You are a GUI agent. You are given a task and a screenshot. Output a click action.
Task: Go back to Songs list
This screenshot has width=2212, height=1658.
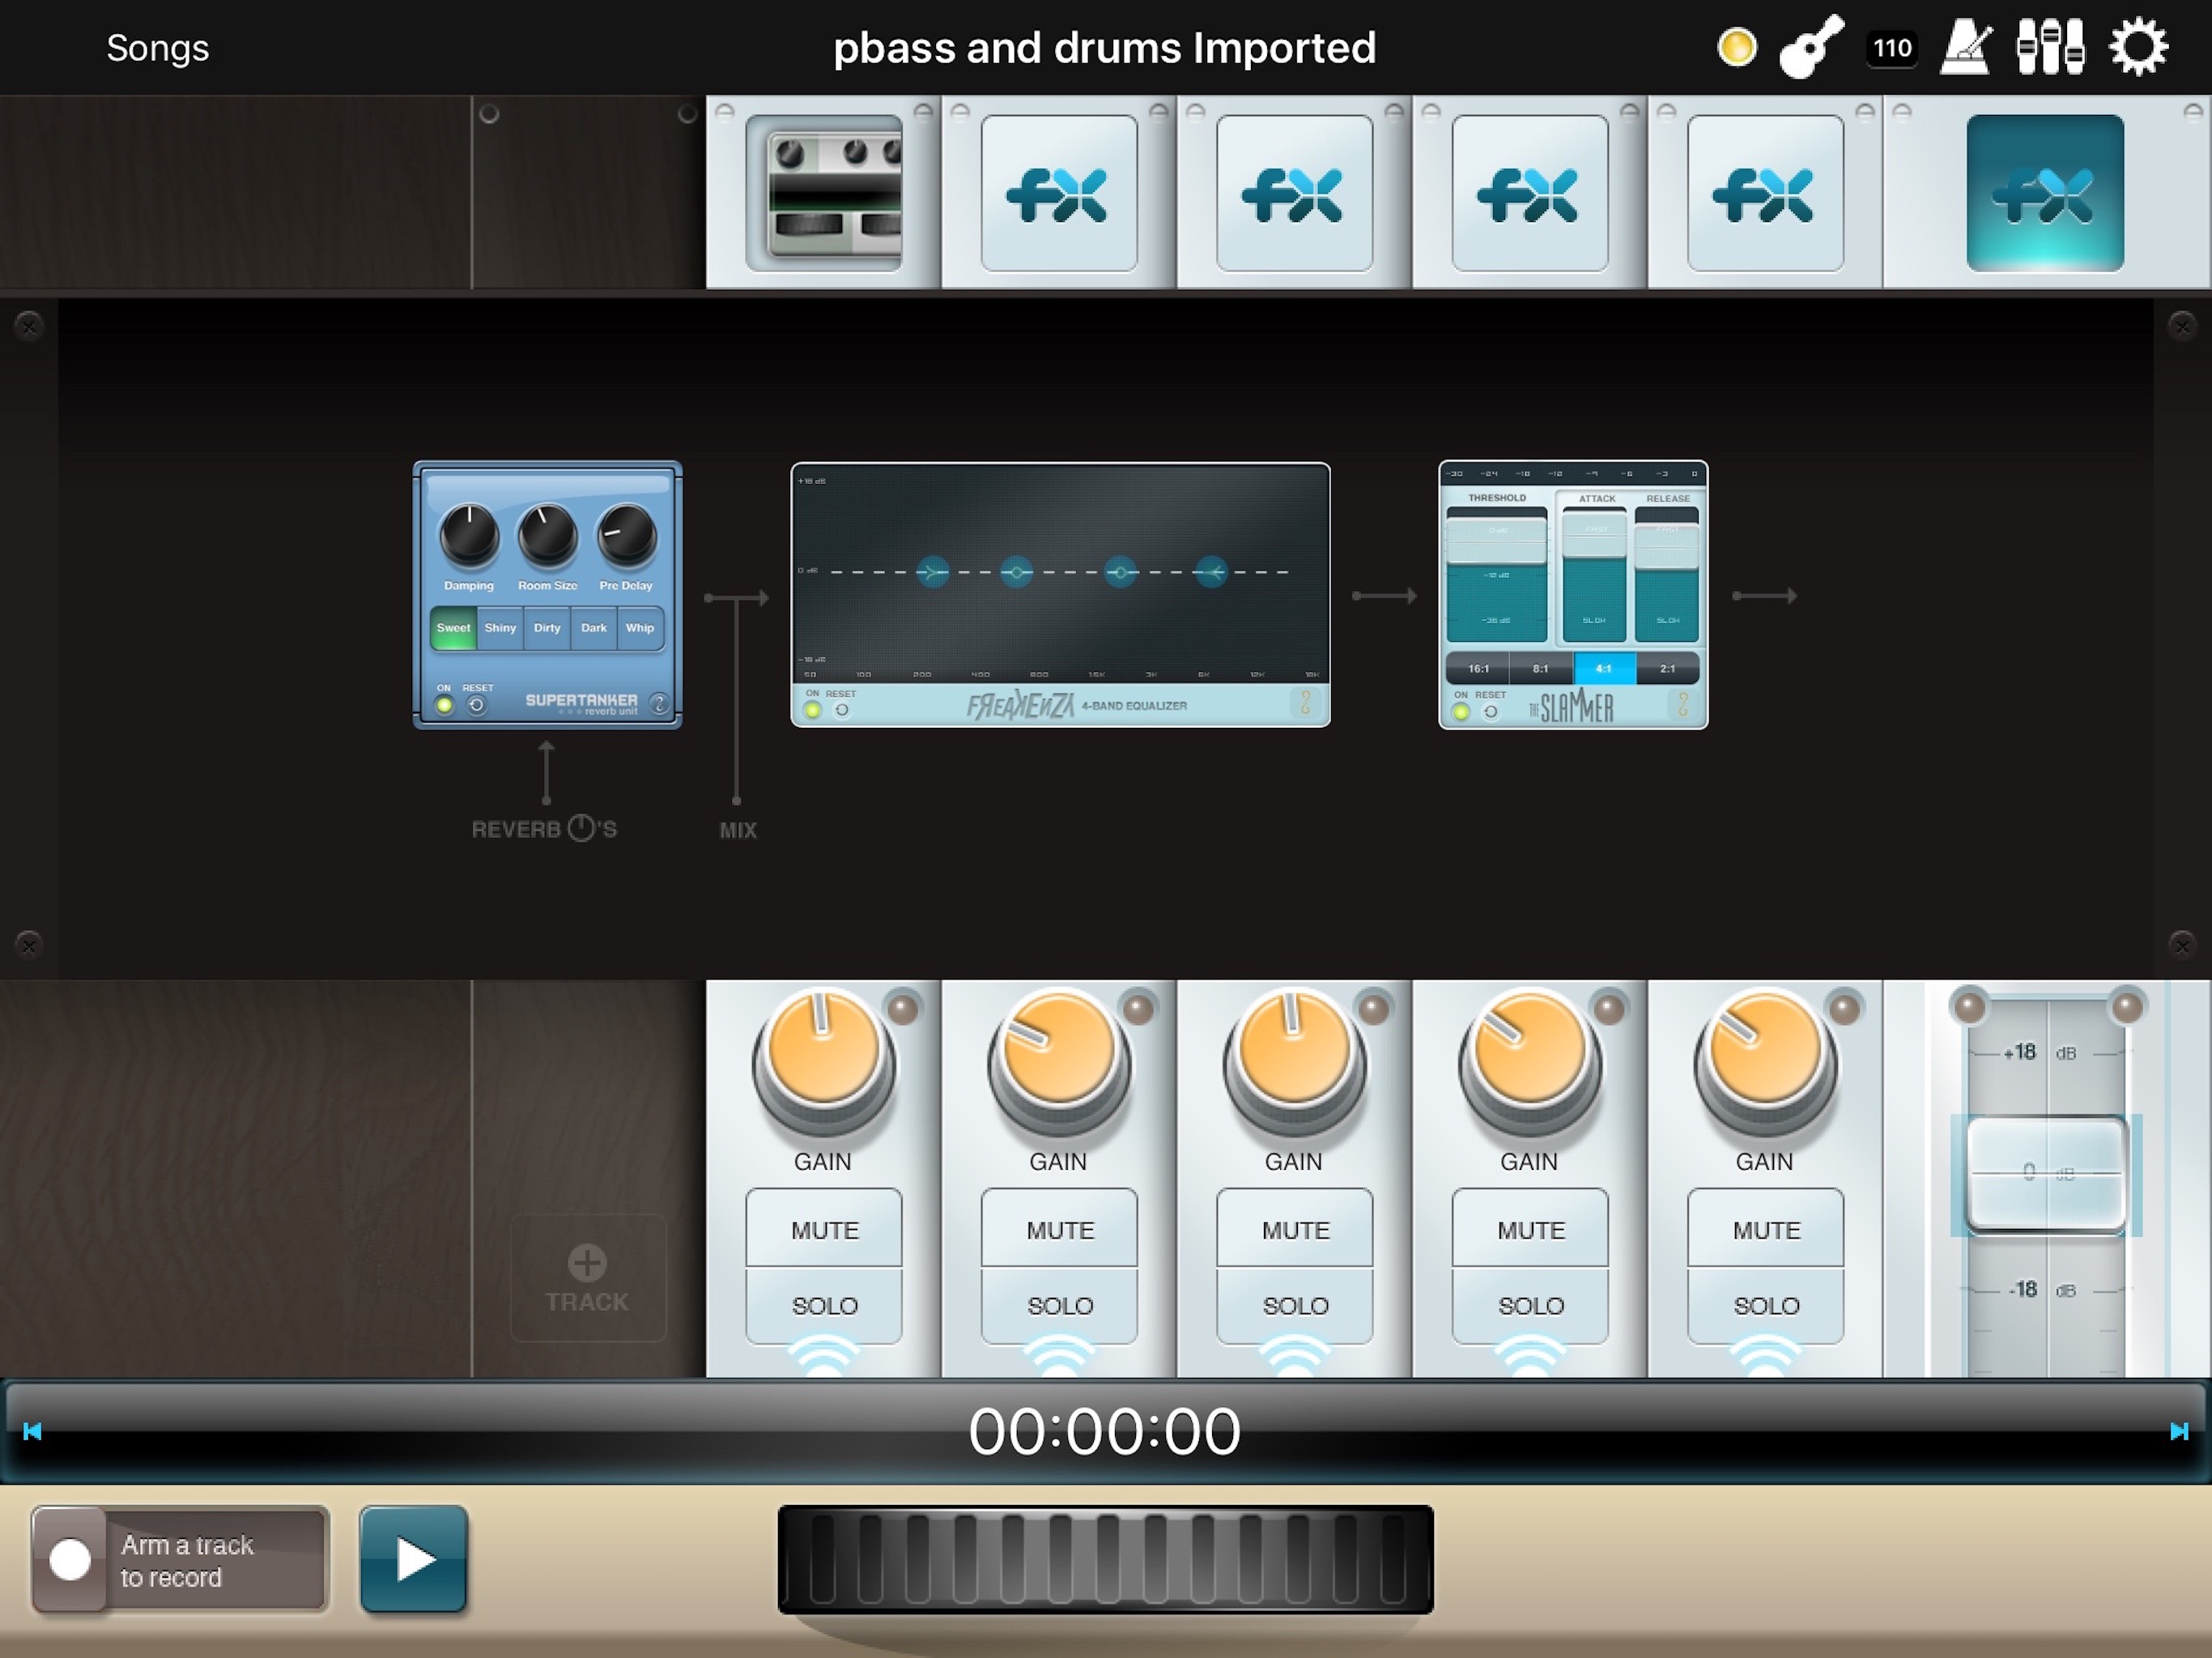158,48
